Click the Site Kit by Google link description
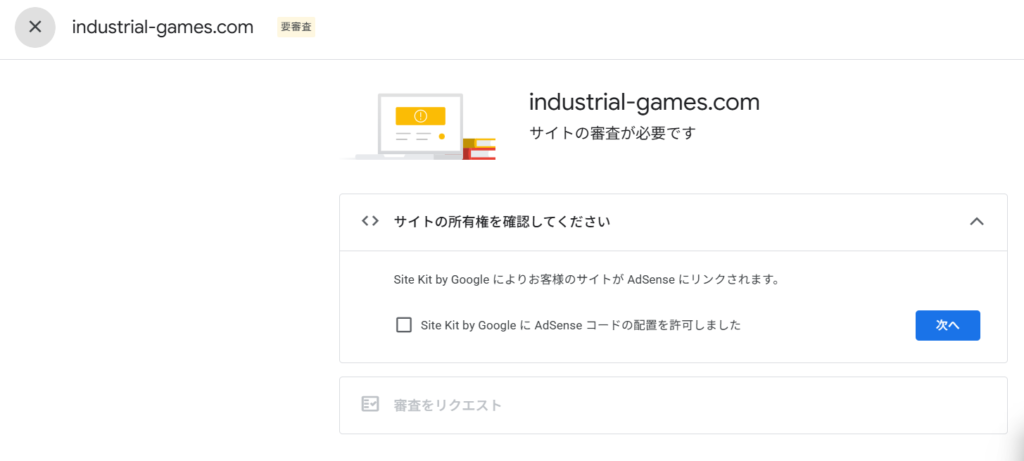The image size is (1024, 461). click(585, 280)
